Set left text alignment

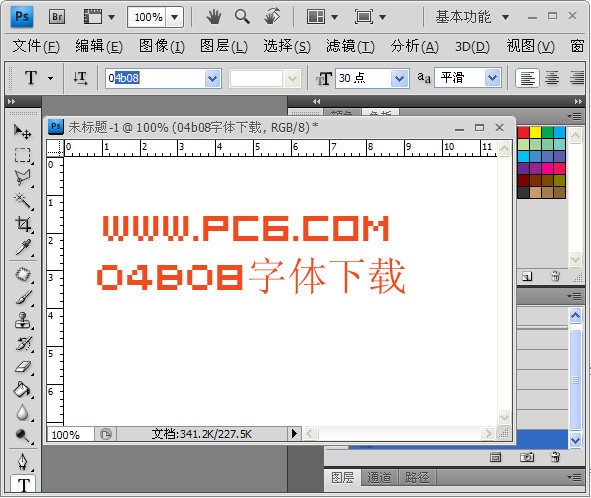coord(527,78)
